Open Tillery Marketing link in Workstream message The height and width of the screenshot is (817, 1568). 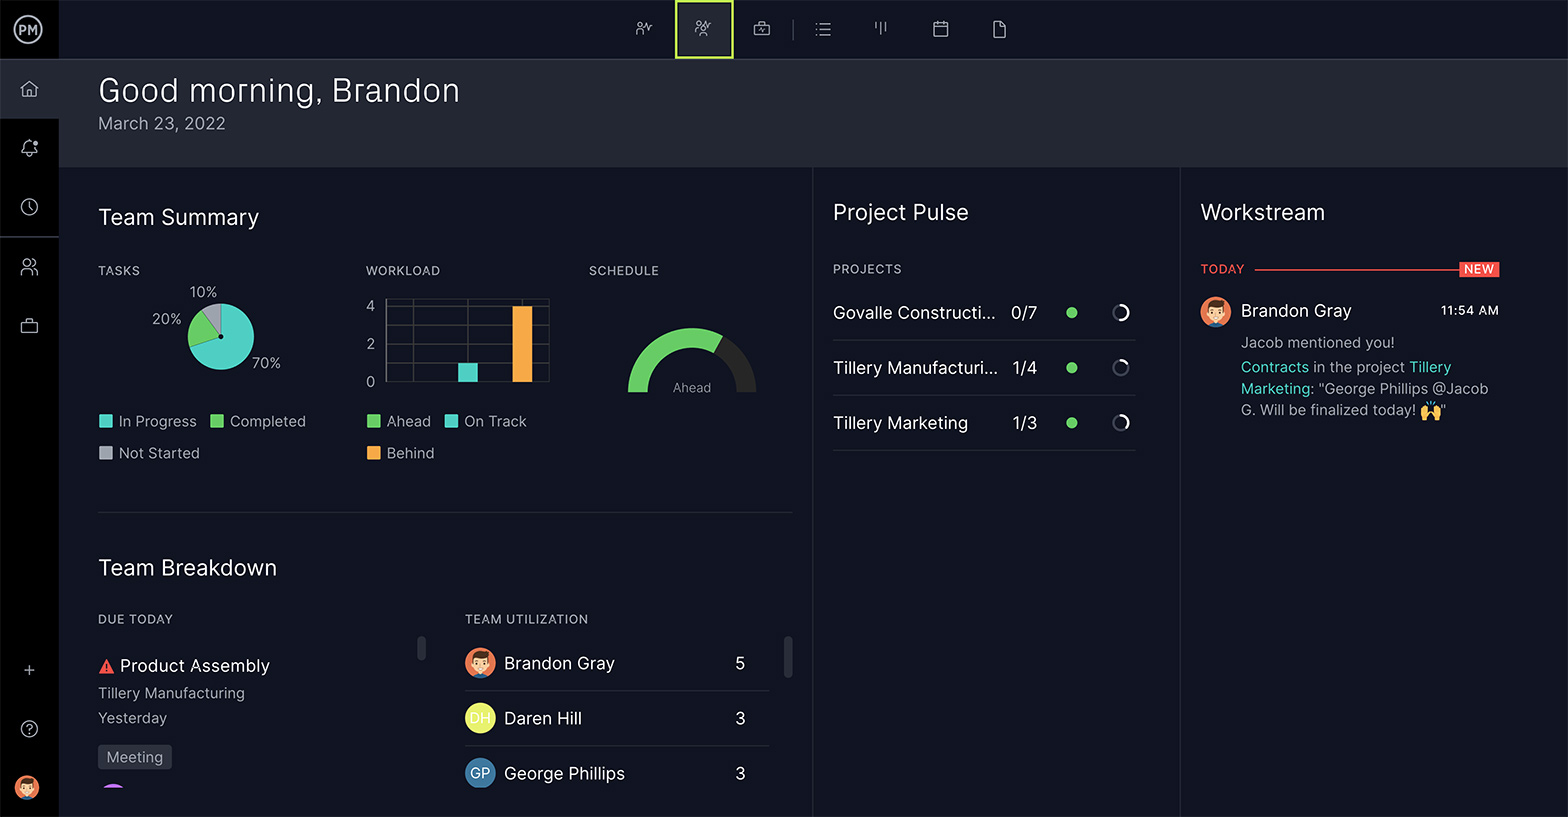[1346, 378]
